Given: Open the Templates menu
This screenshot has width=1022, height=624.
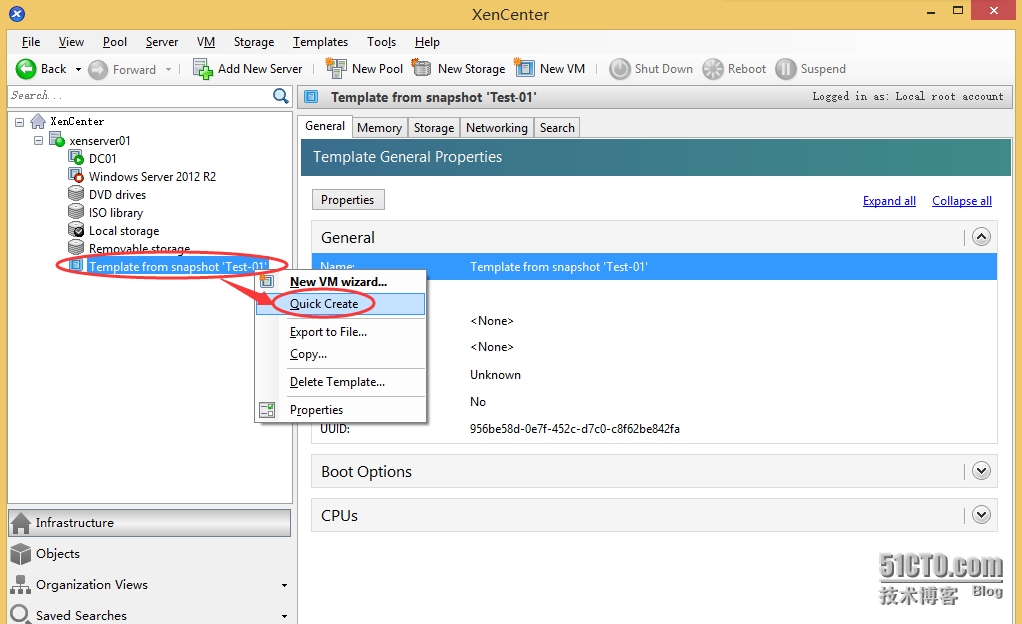Looking at the screenshot, I should [x=320, y=42].
